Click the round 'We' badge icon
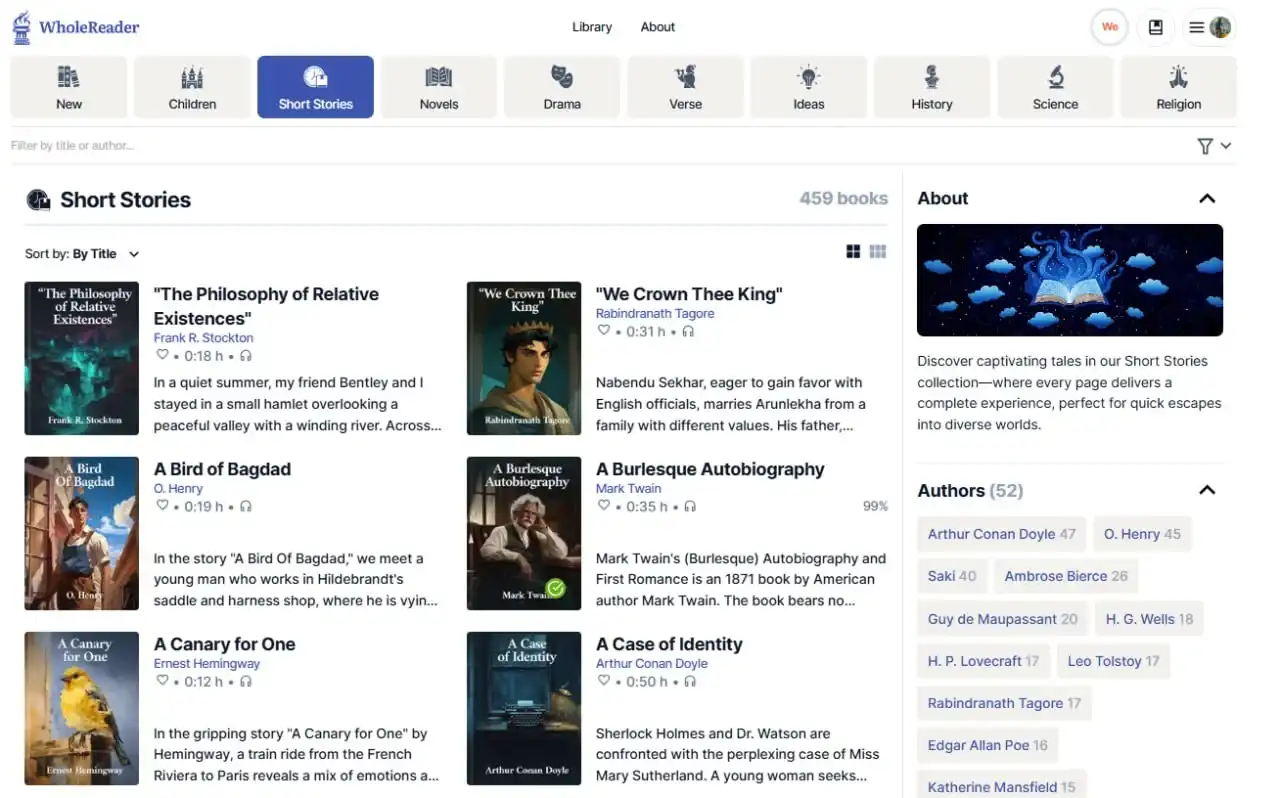The image size is (1280, 798). point(1109,28)
